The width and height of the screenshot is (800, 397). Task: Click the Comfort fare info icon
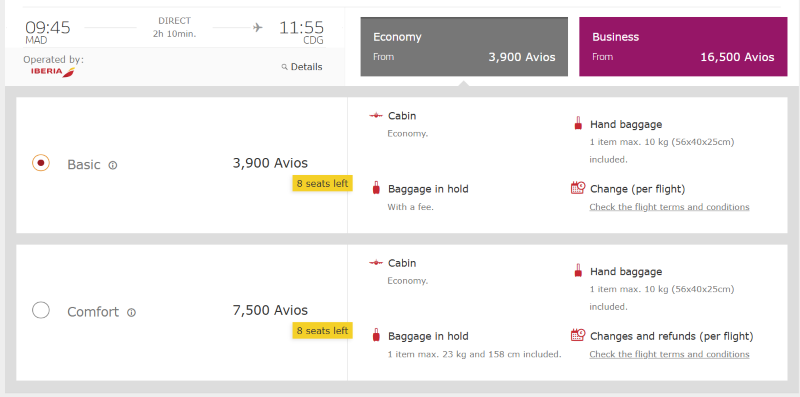tap(131, 312)
